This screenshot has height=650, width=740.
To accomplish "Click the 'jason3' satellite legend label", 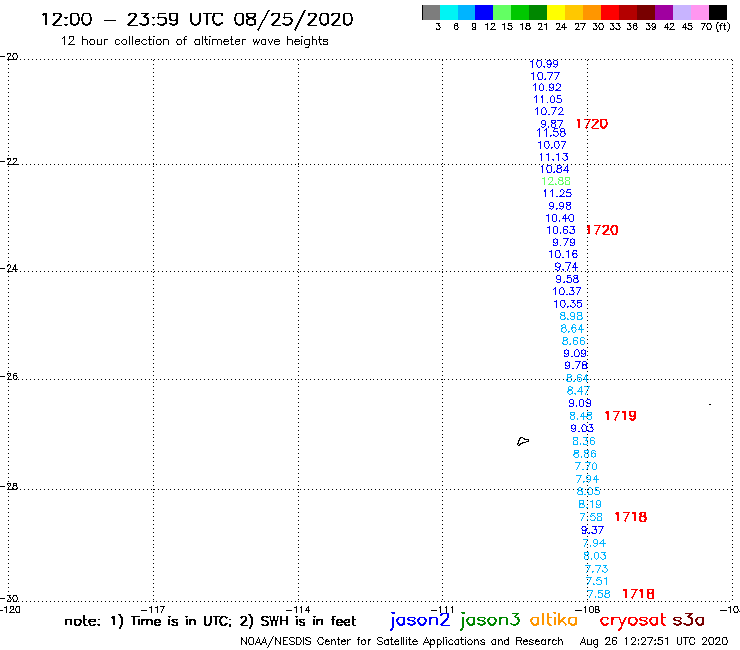I will coord(490,620).
